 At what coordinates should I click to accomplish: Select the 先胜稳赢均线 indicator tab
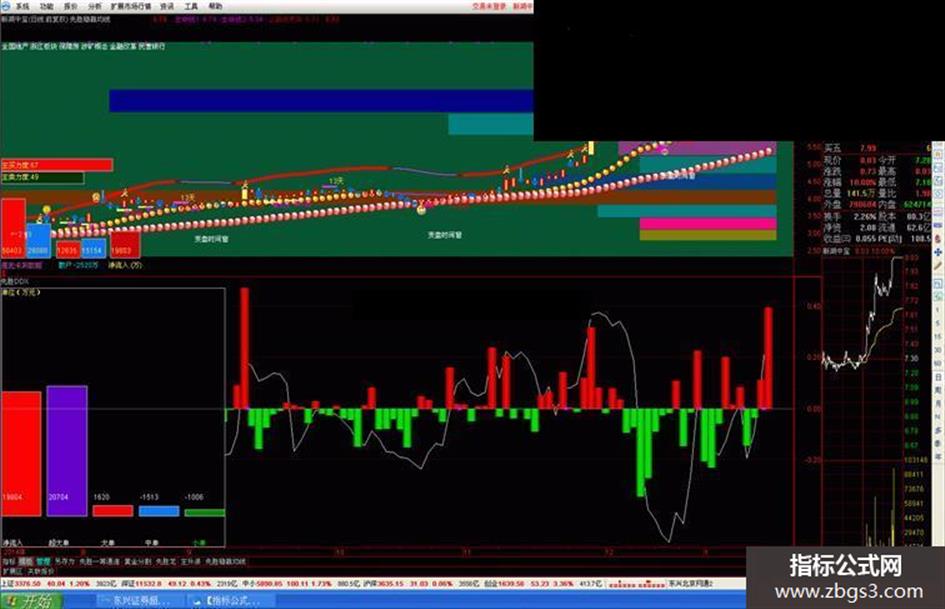225,561
